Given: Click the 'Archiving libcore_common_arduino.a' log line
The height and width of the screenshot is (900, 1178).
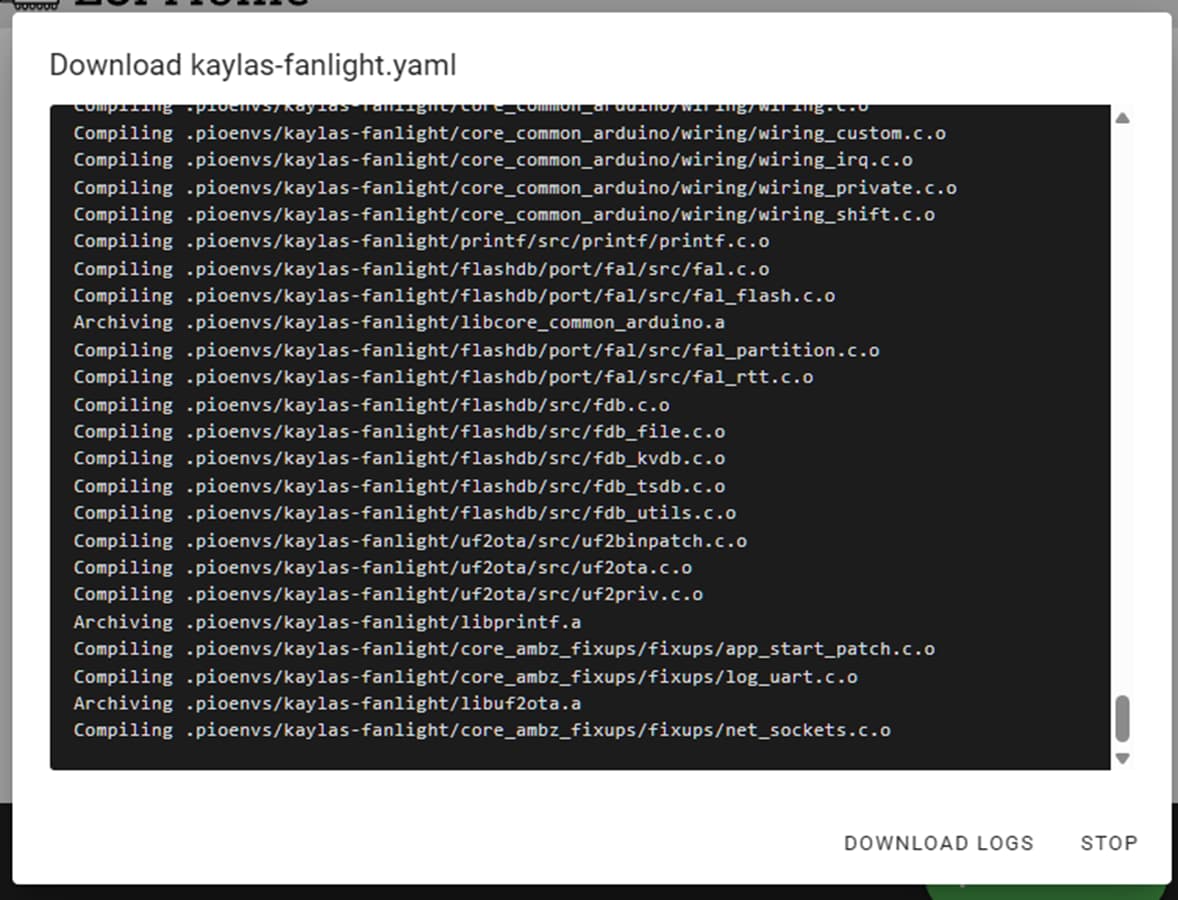Looking at the screenshot, I should click(399, 322).
